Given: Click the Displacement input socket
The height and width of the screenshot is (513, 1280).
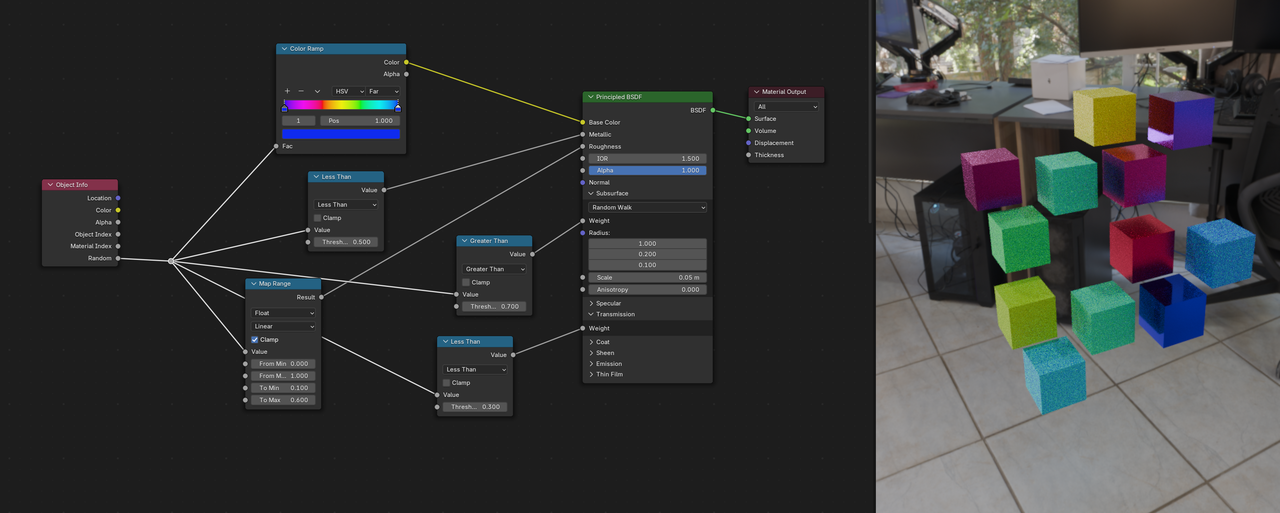Looking at the screenshot, I should 749,142.
